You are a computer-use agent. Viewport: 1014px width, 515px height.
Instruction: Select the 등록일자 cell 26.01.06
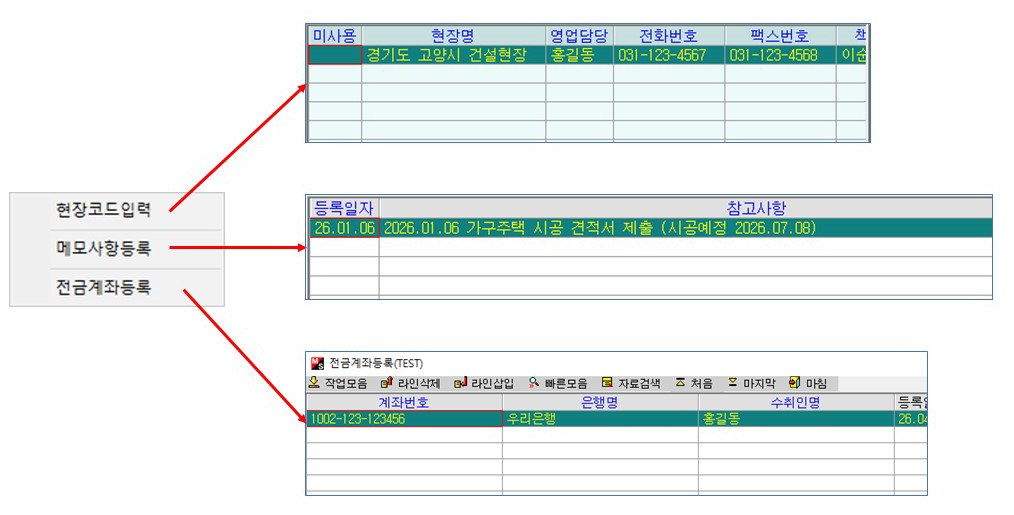click(x=344, y=228)
